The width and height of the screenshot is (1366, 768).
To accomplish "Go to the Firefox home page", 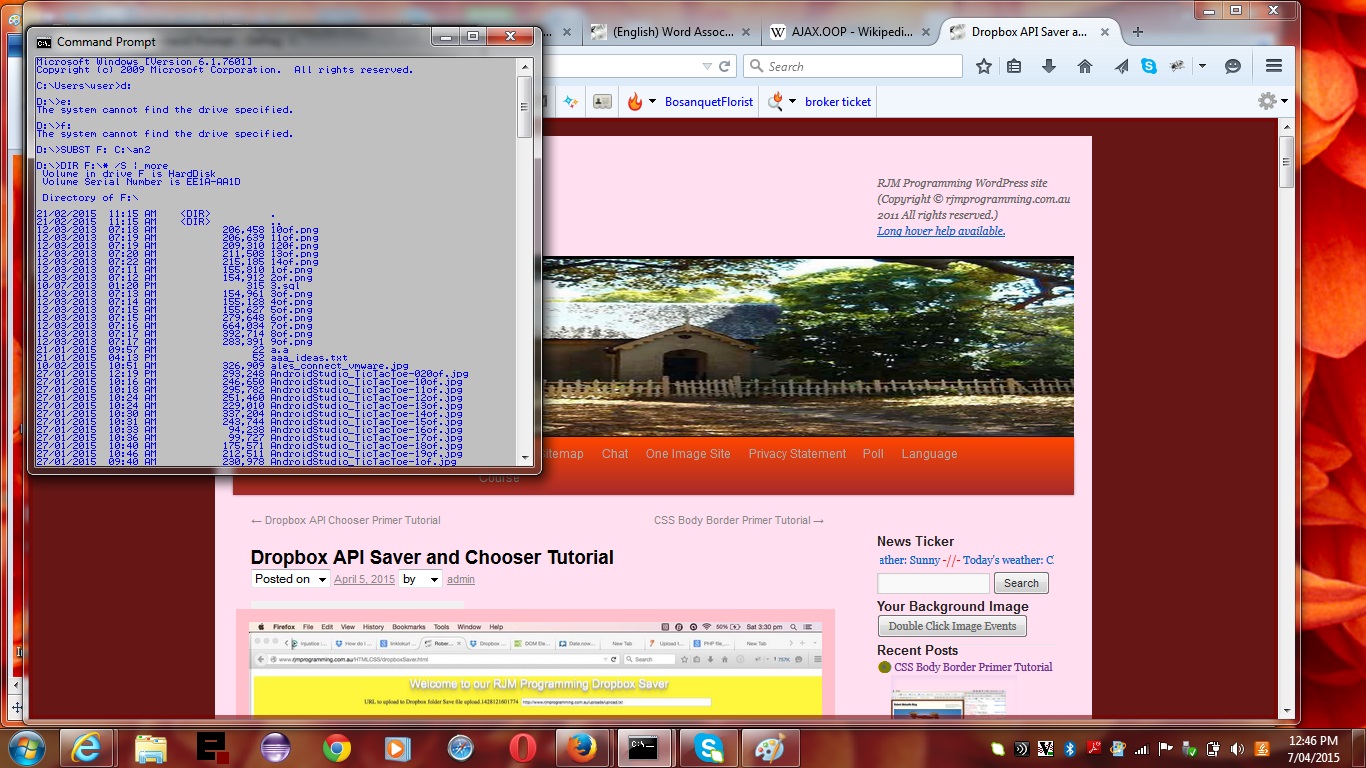I will coord(1085,66).
